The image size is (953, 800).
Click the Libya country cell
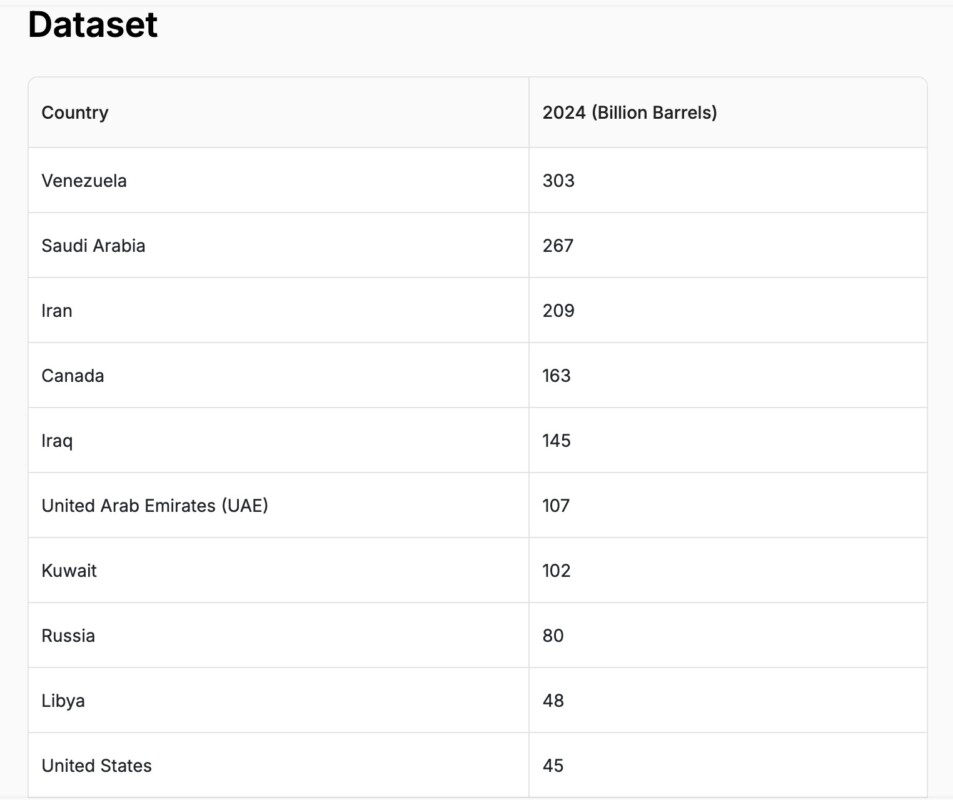click(63, 701)
